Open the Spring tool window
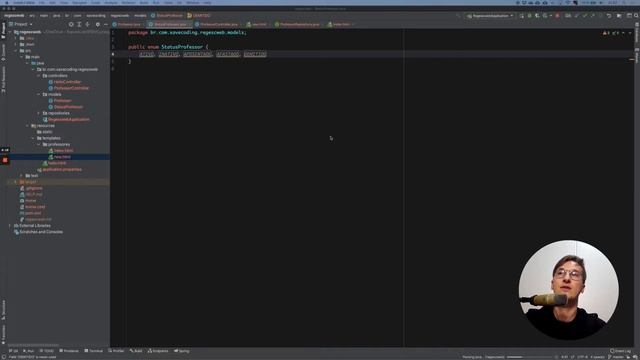 pyautogui.click(x=182, y=351)
